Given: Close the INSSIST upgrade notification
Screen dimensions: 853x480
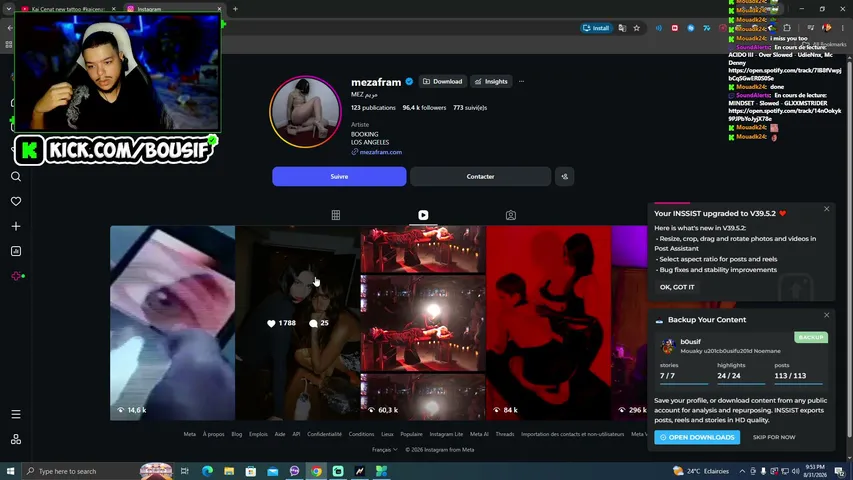Looking at the screenshot, I should [826, 209].
